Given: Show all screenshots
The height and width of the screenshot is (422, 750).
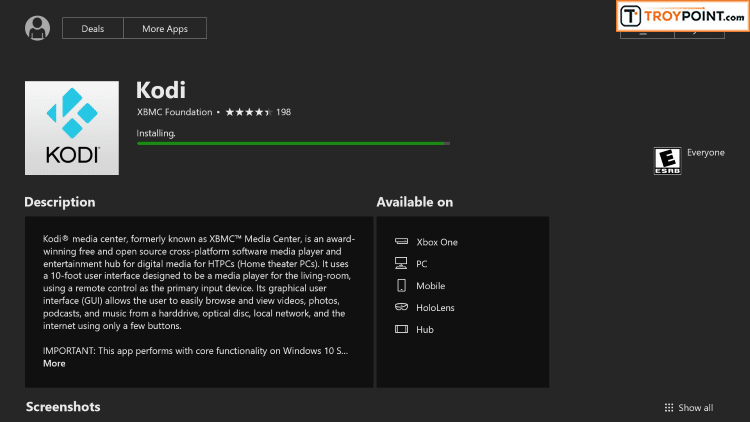Looking at the screenshot, I should [689, 408].
